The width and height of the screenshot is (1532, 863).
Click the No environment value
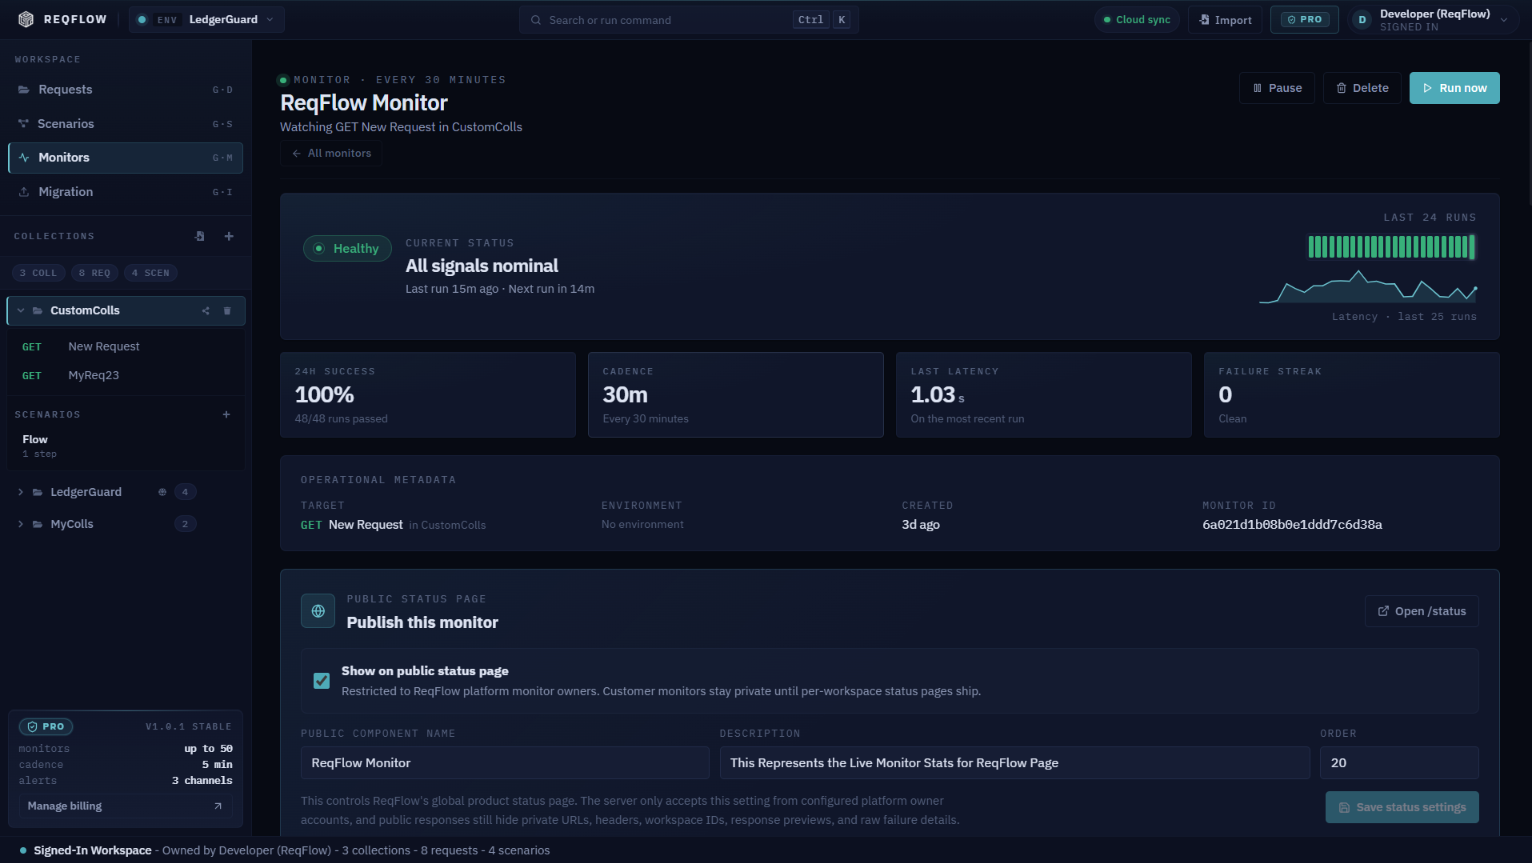point(643,525)
